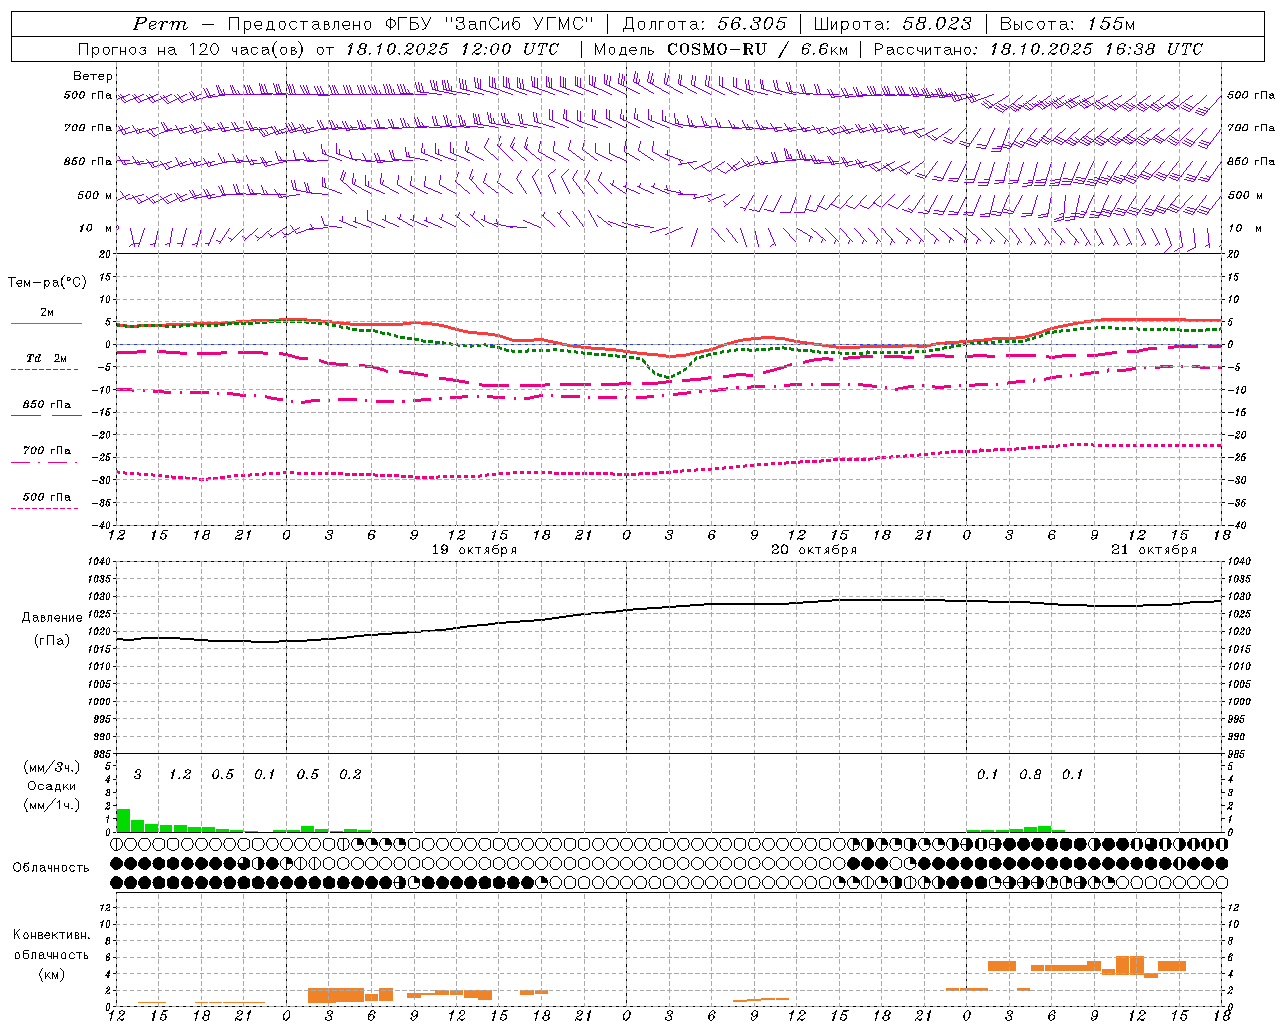Click '700 гПа' in the temperature legend
The width and height of the screenshot is (1280, 1024).
point(46,451)
